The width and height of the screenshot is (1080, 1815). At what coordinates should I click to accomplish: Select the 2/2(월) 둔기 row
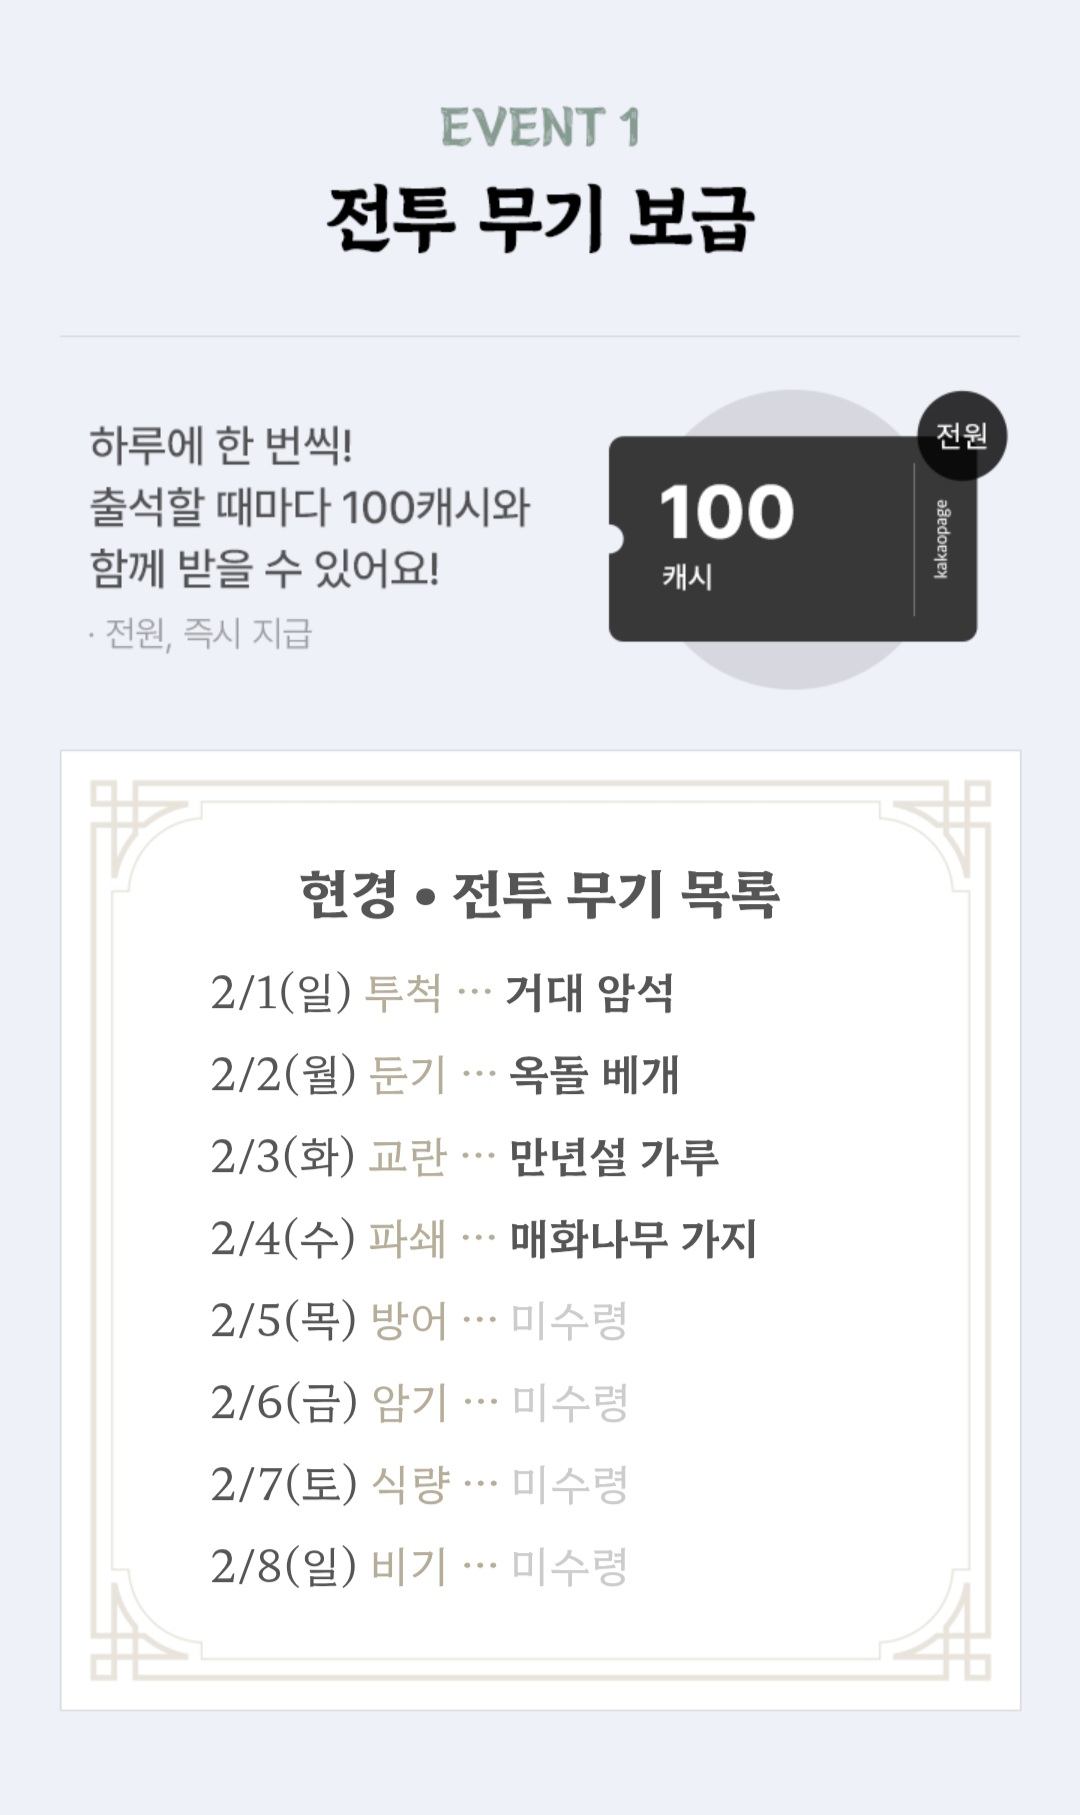445,1075
